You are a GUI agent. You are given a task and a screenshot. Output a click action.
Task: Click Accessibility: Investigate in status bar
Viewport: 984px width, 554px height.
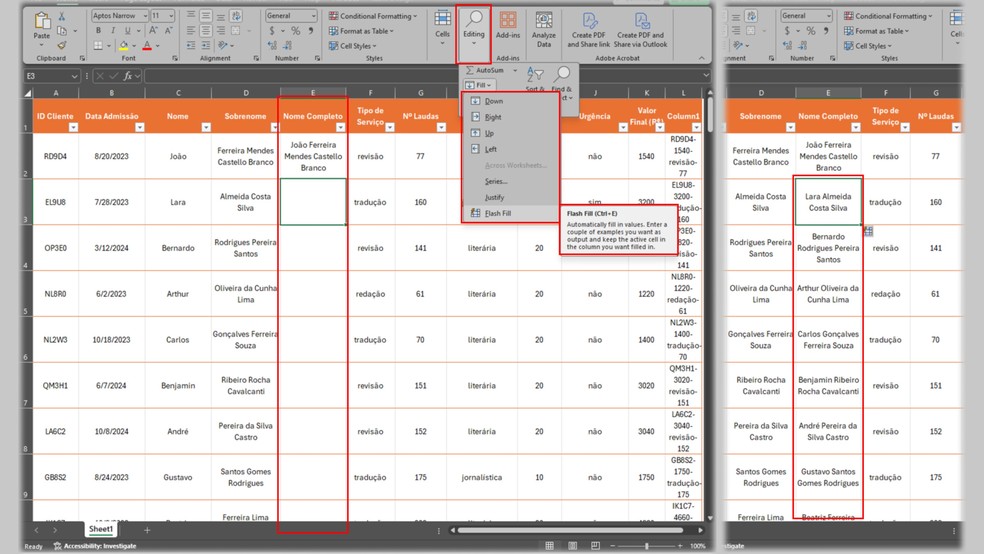point(97,546)
